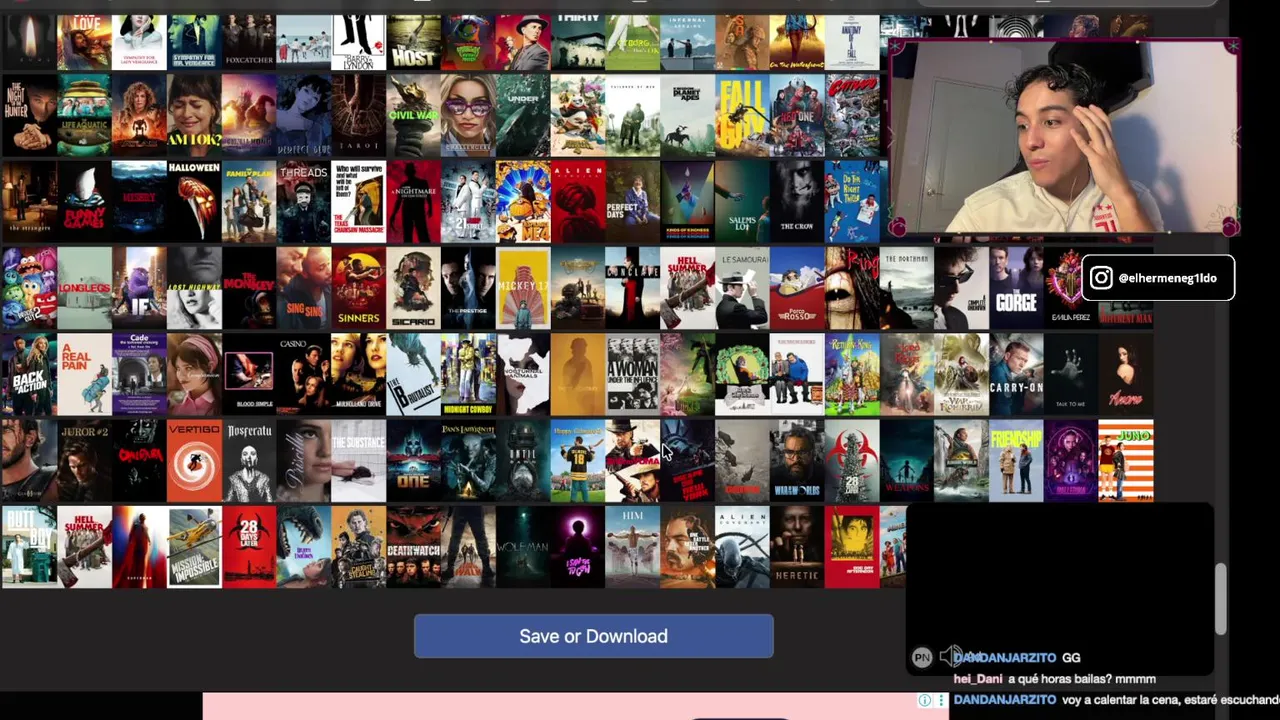The height and width of the screenshot is (720, 1280).
Task: Click the Threads movie poster
Action: (x=303, y=202)
